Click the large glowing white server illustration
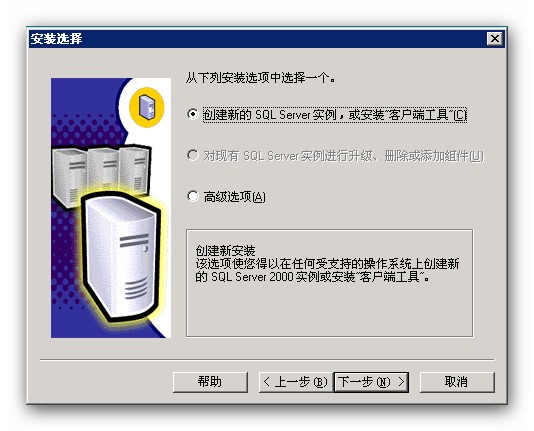Image resolution: width=534 pixels, height=431 pixels. click(x=121, y=258)
